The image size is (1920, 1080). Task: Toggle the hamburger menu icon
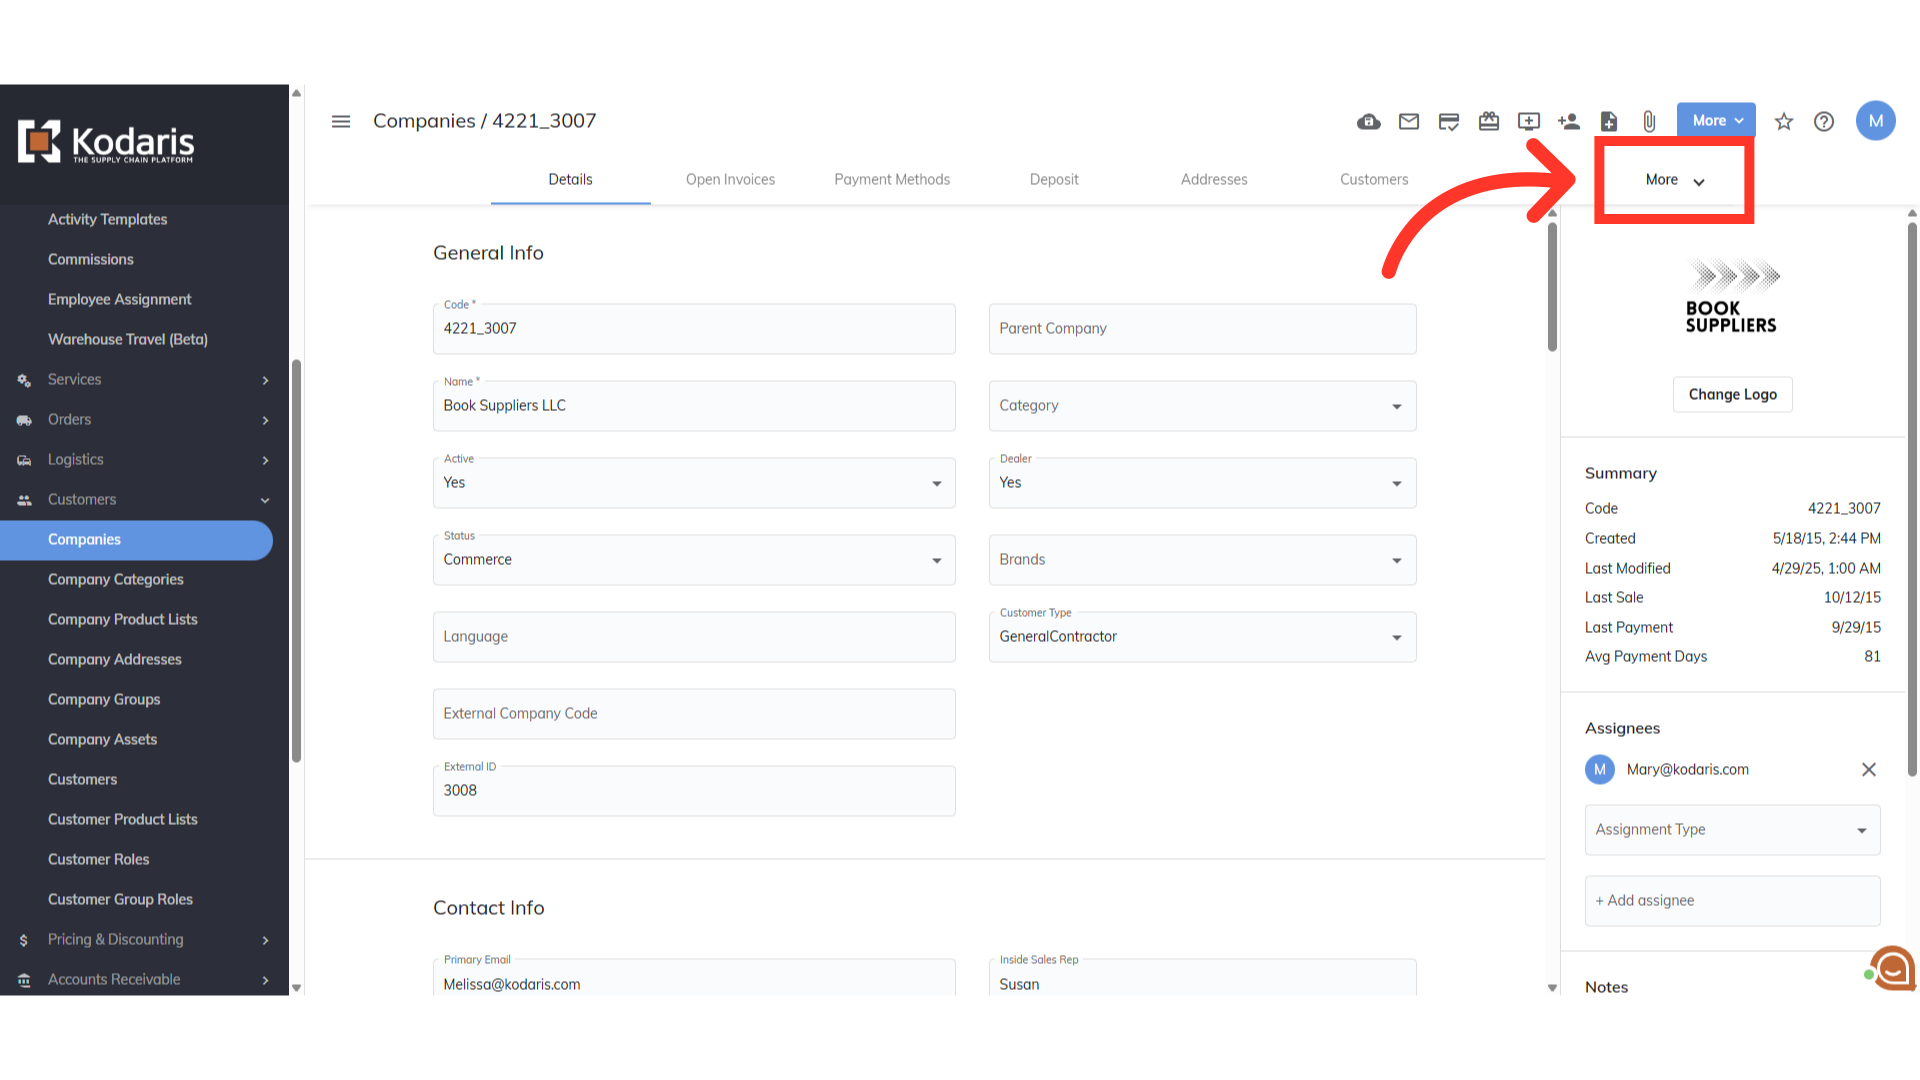coord(340,121)
